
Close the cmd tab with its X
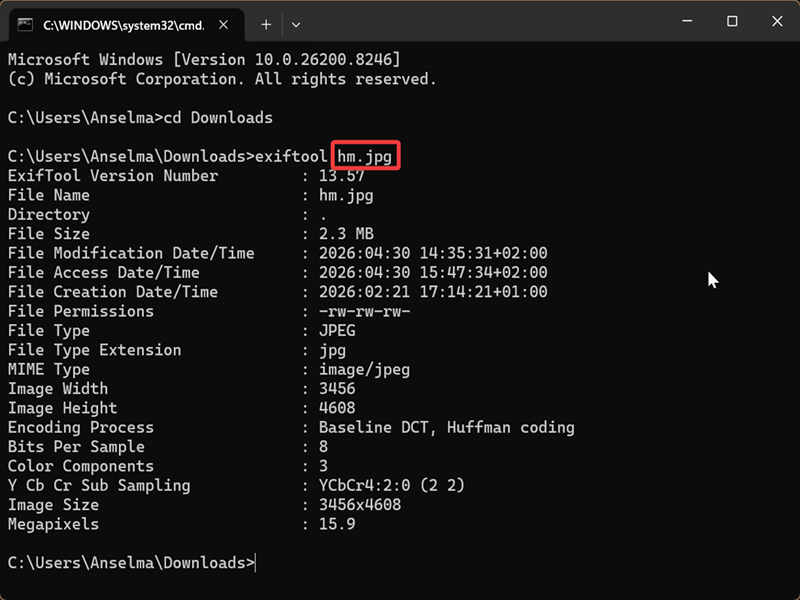tap(223, 24)
